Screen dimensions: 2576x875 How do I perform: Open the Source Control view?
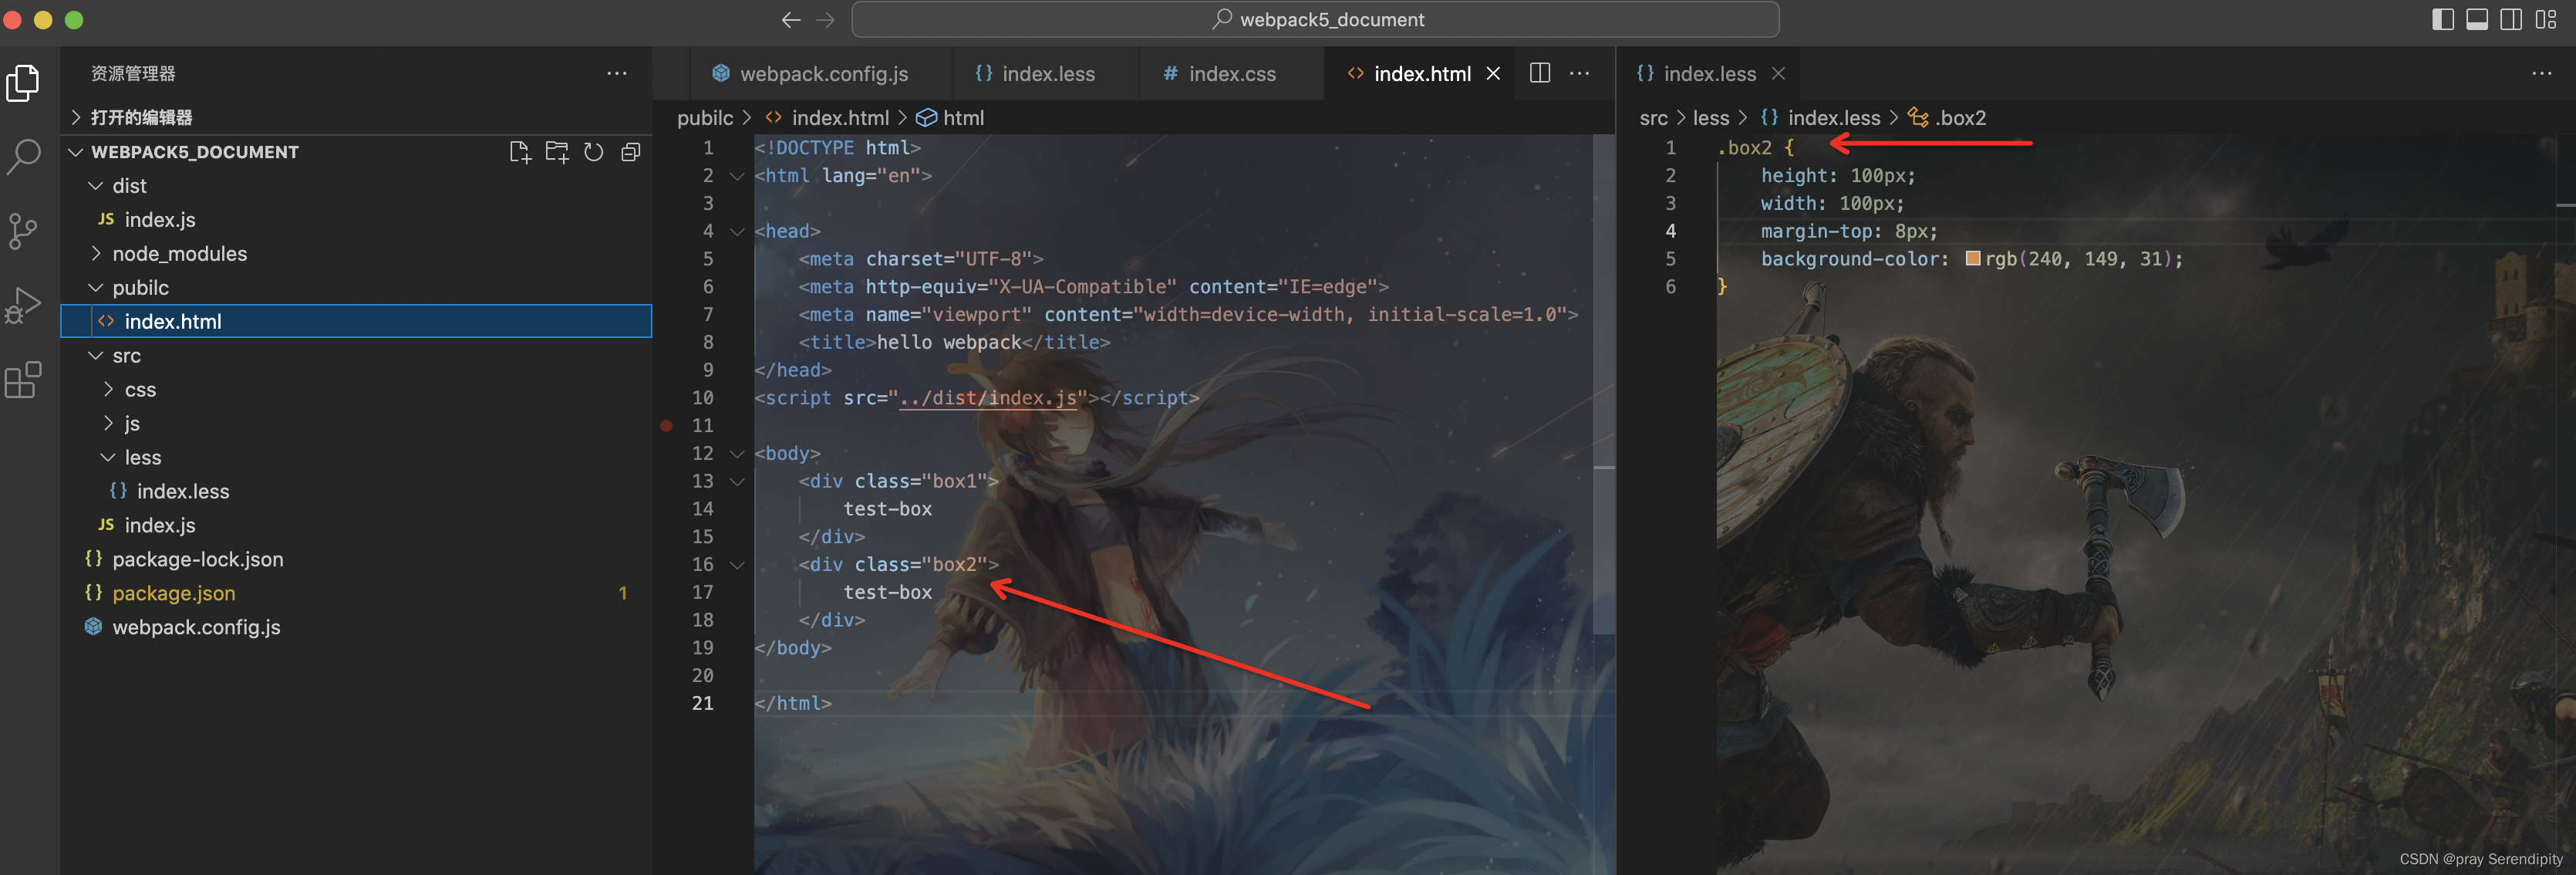(x=24, y=230)
